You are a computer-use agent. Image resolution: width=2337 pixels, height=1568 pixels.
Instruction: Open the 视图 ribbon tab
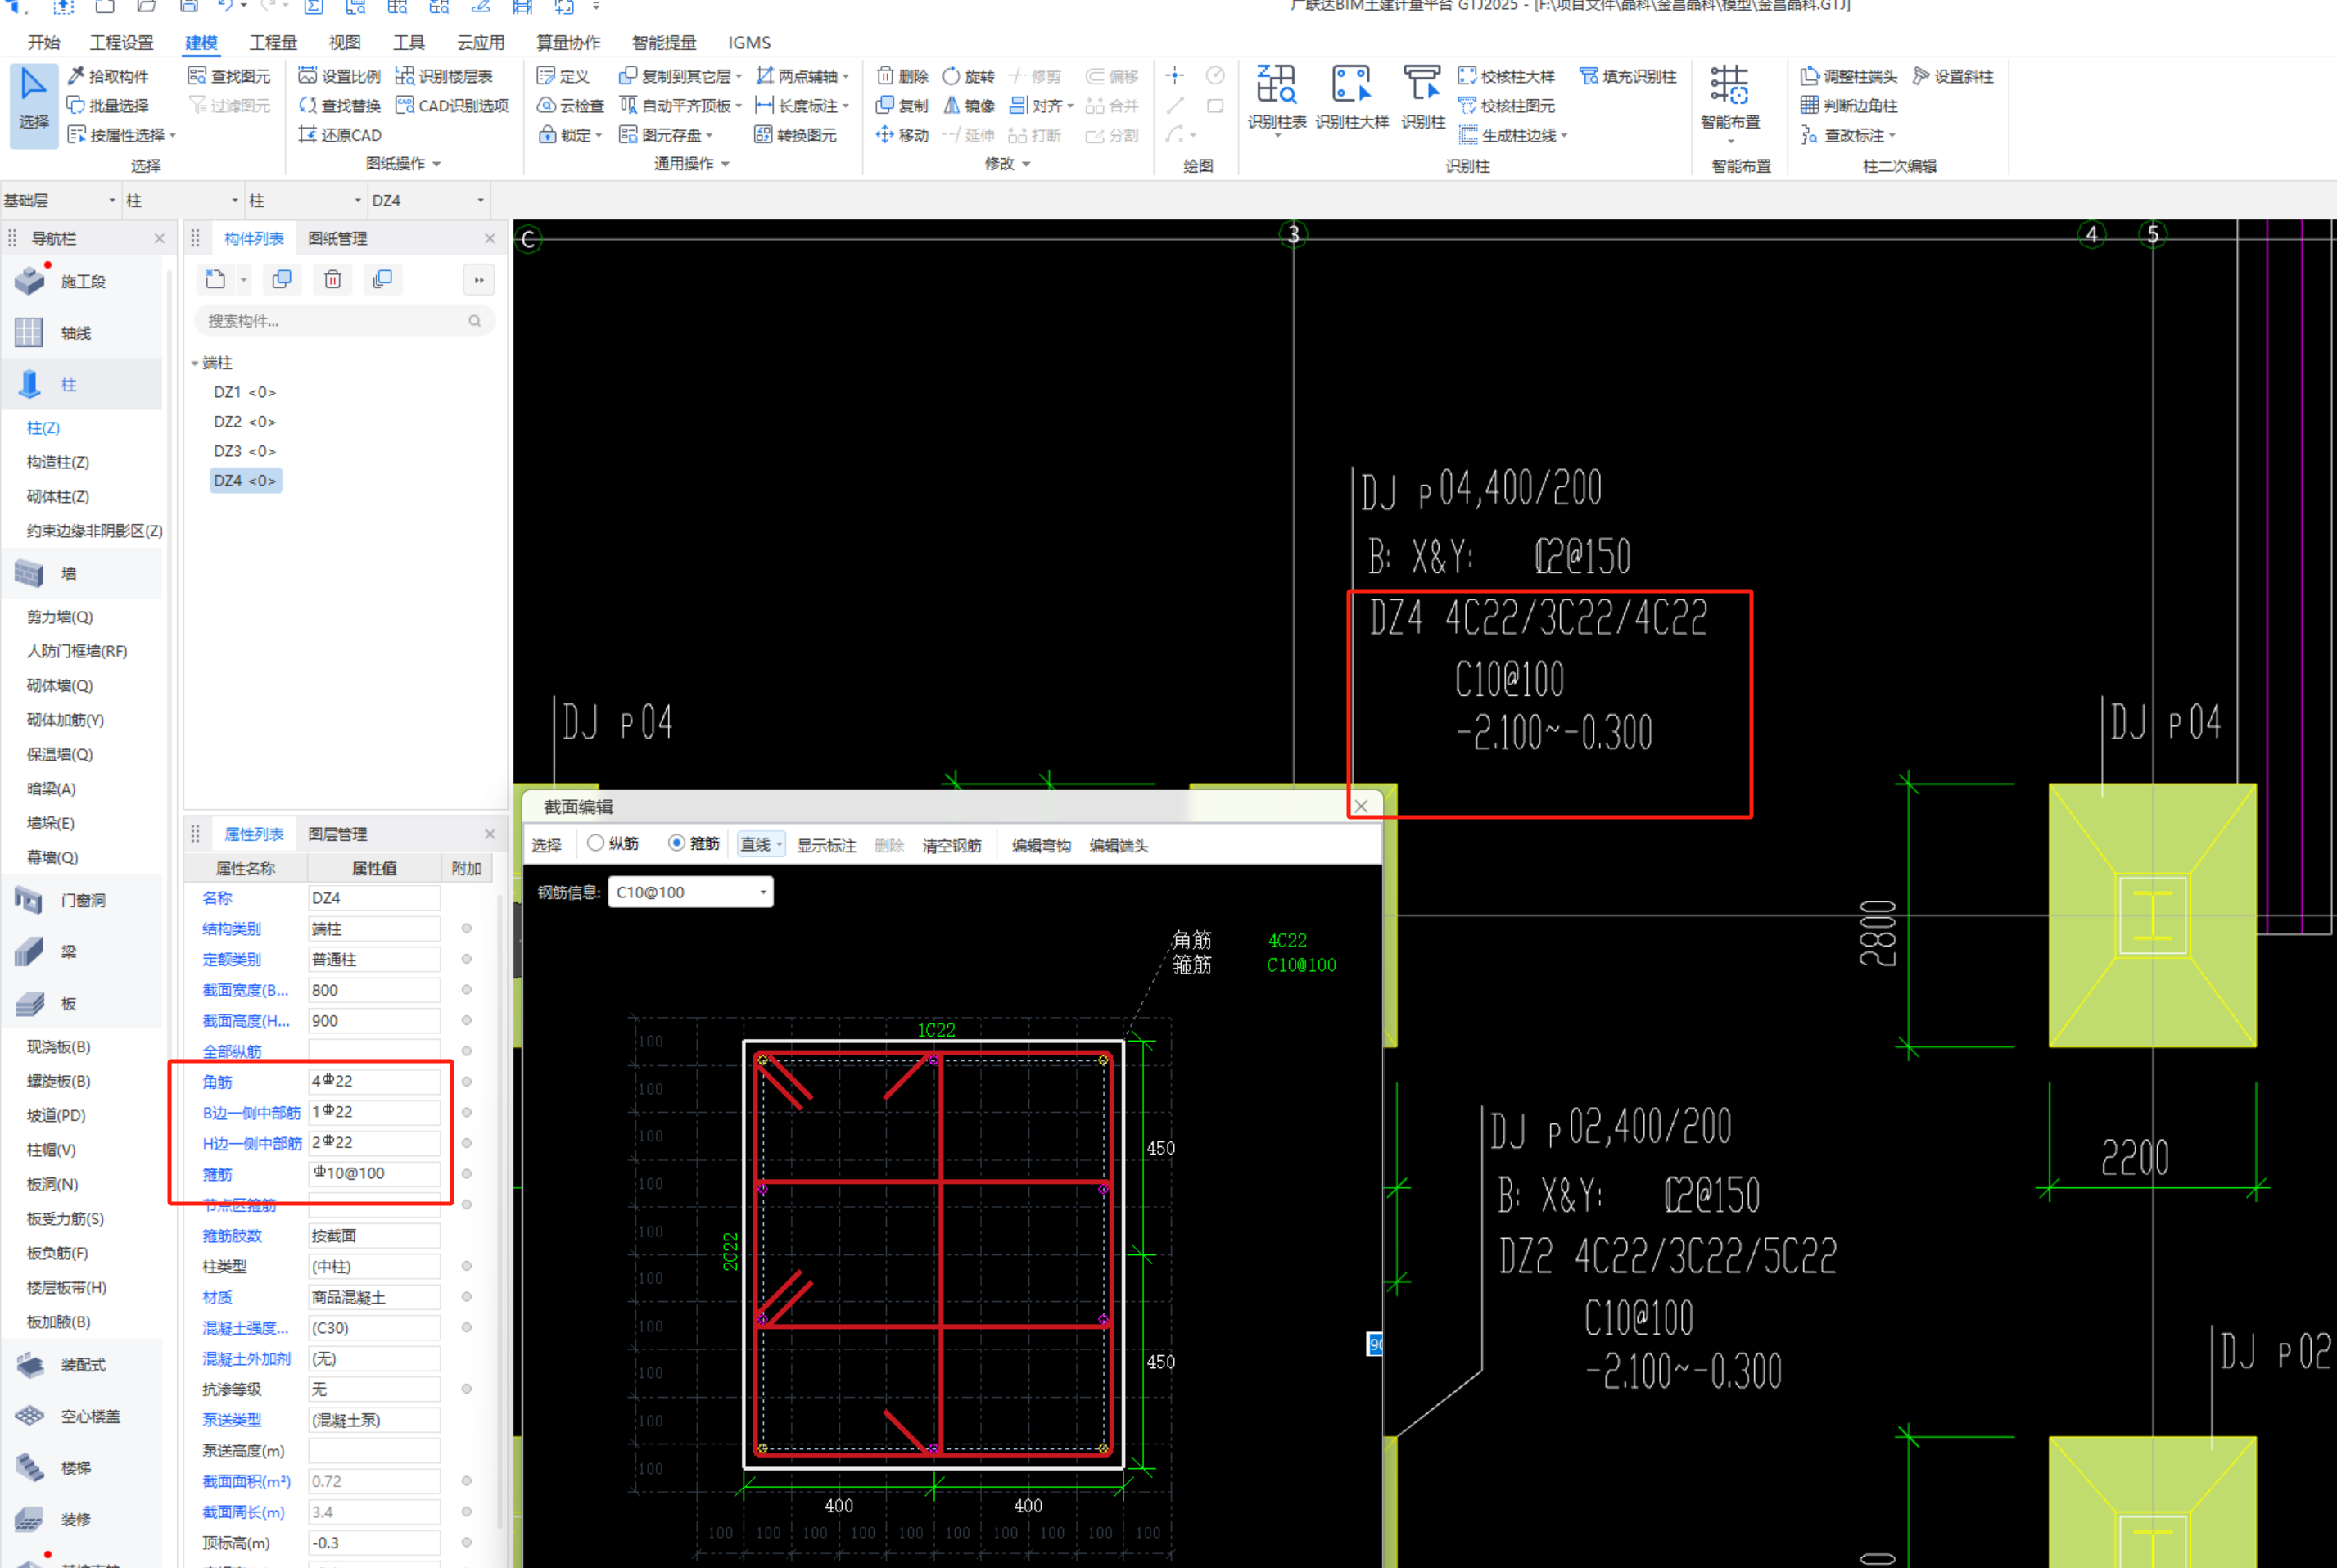click(344, 42)
